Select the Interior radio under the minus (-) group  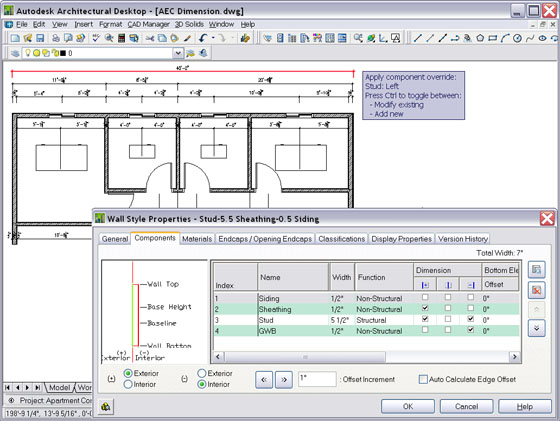click(202, 385)
